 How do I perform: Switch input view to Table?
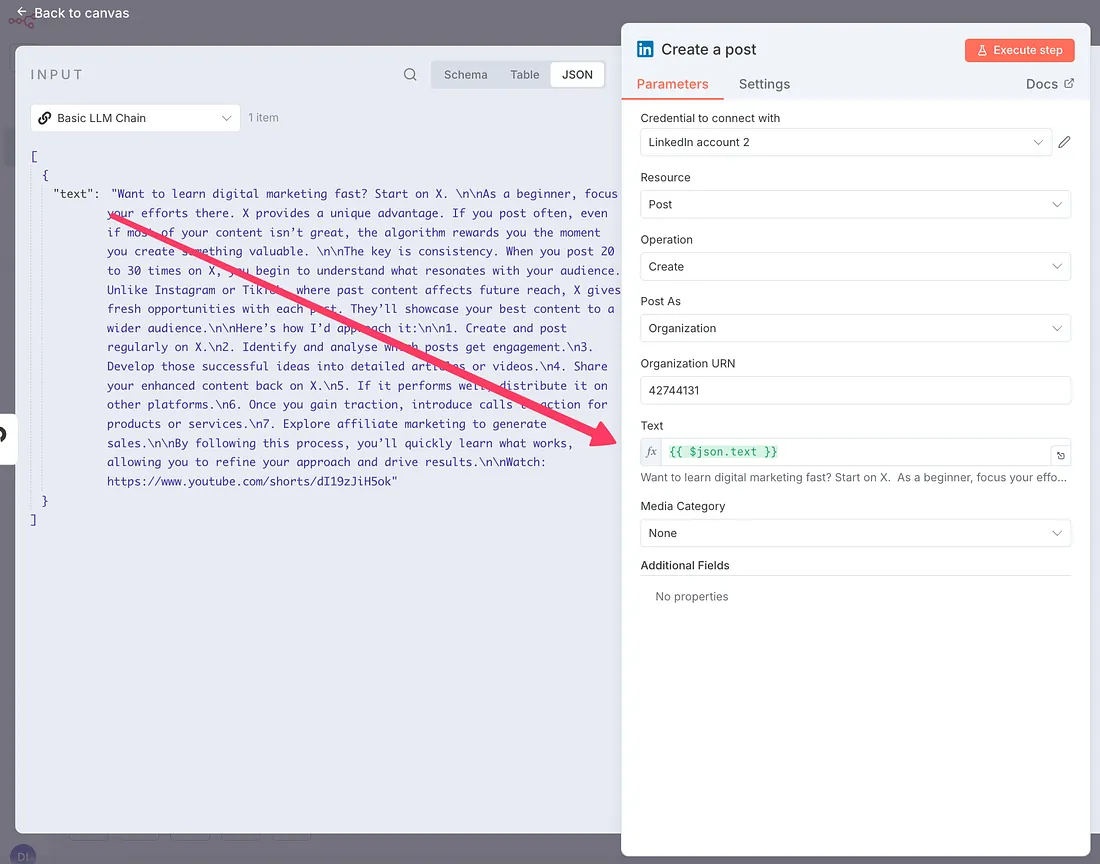click(x=524, y=75)
